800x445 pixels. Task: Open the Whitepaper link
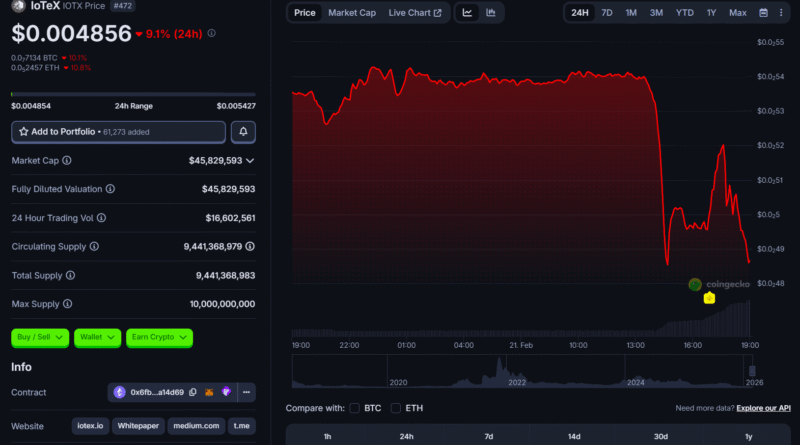(138, 426)
